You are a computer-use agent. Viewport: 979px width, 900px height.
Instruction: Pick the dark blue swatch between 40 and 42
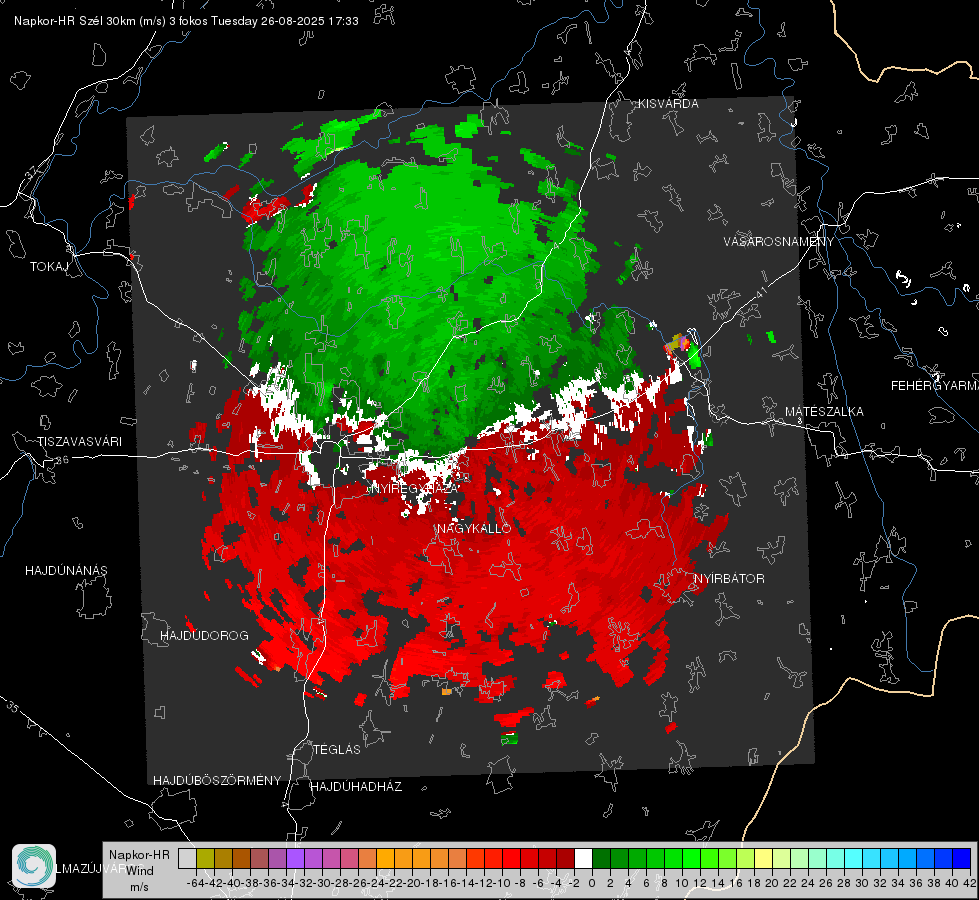tap(962, 859)
